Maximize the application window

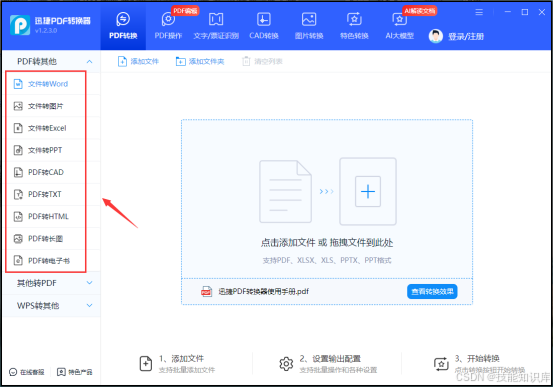click(525, 12)
